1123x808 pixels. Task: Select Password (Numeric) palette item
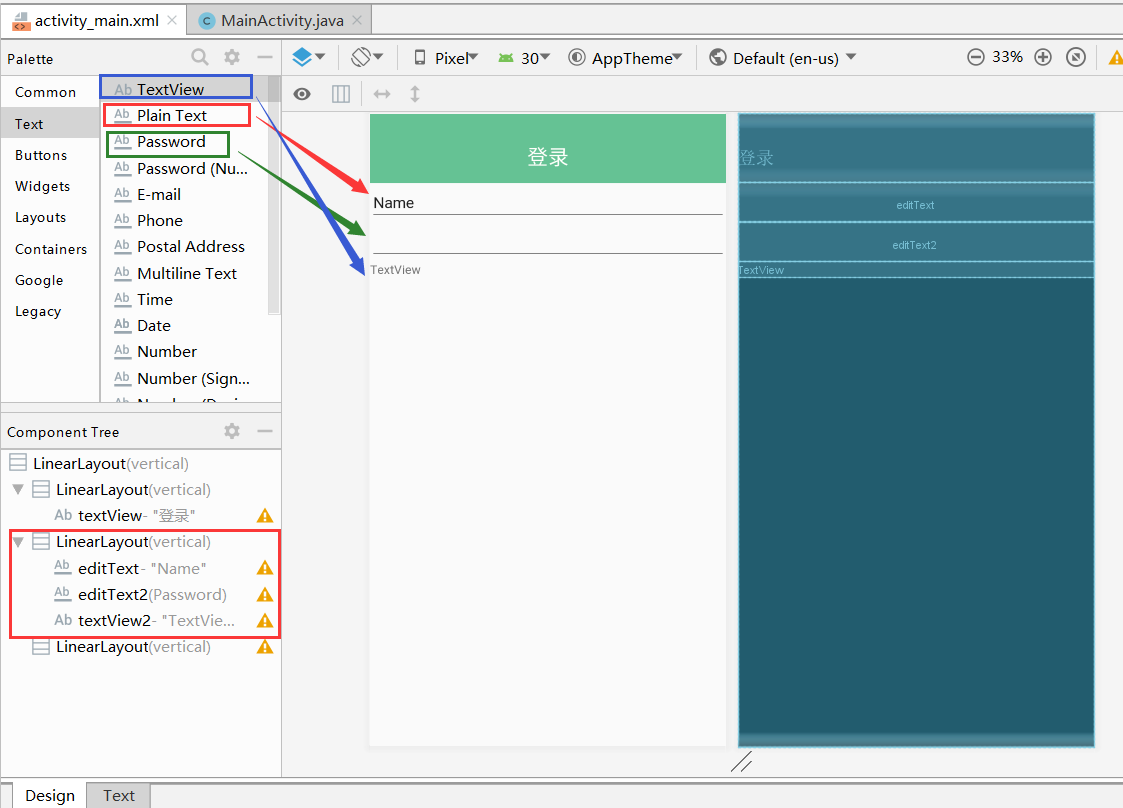pyautogui.click(x=183, y=169)
